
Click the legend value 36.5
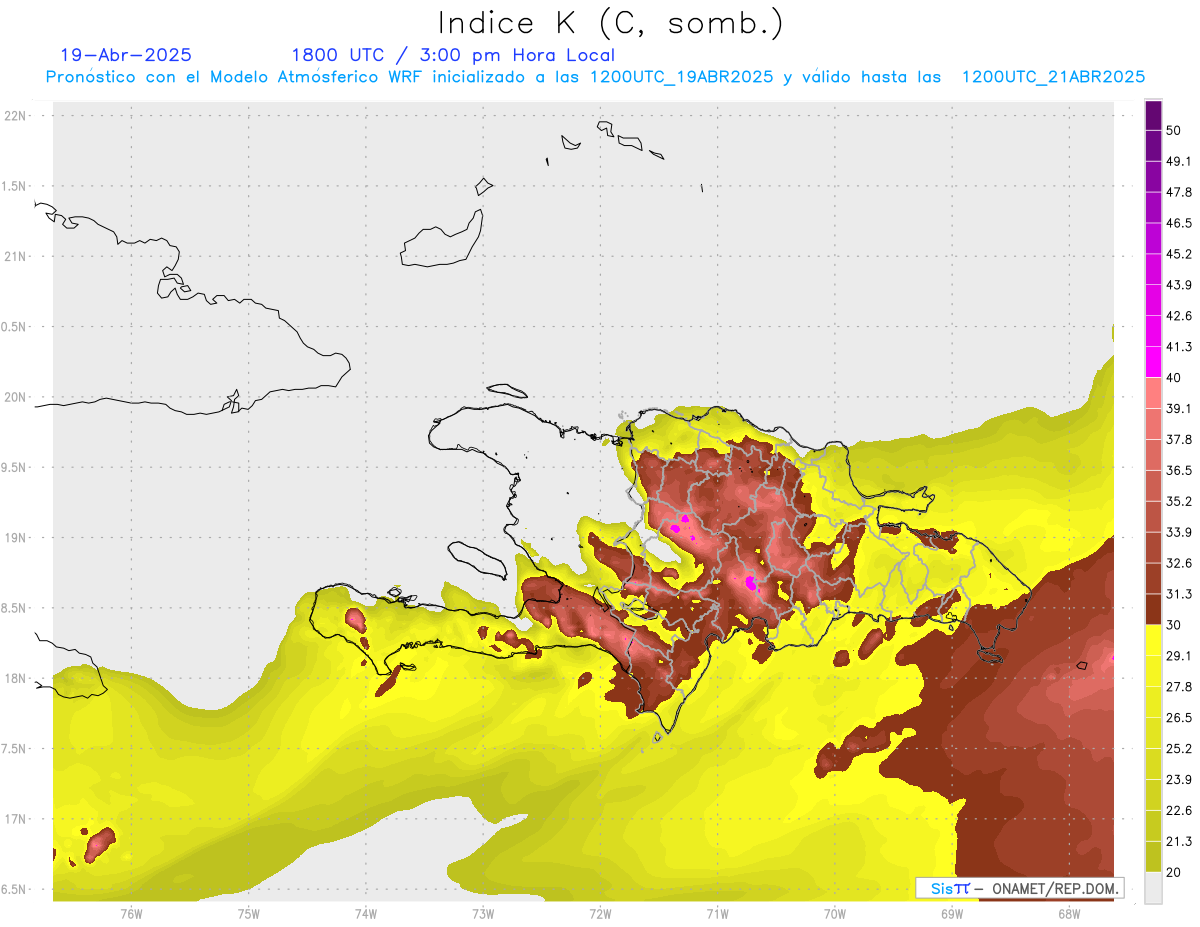click(1179, 470)
